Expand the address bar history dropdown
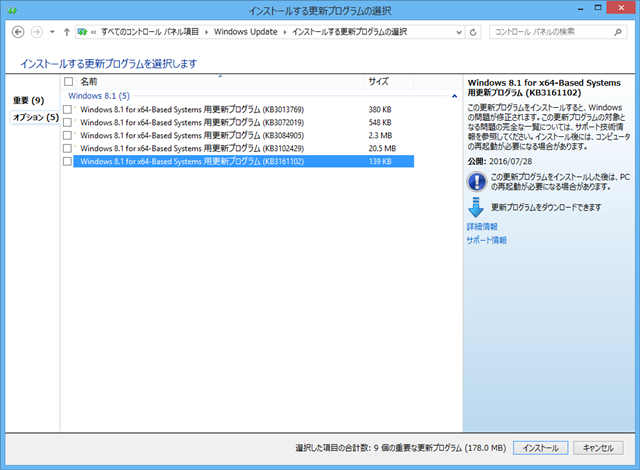The width and height of the screenshot is (640, 470). [459, 32]
